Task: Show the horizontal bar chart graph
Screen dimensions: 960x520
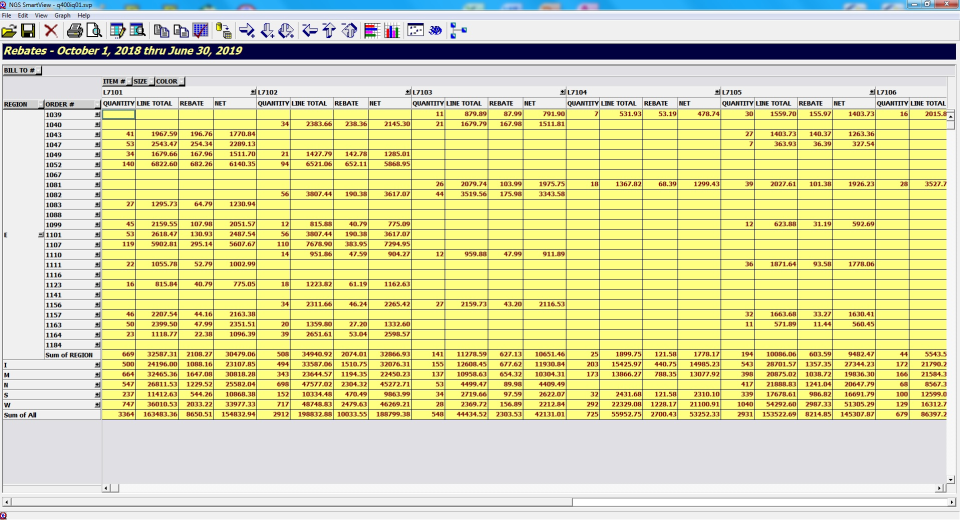Action: (x=372, y=31)
